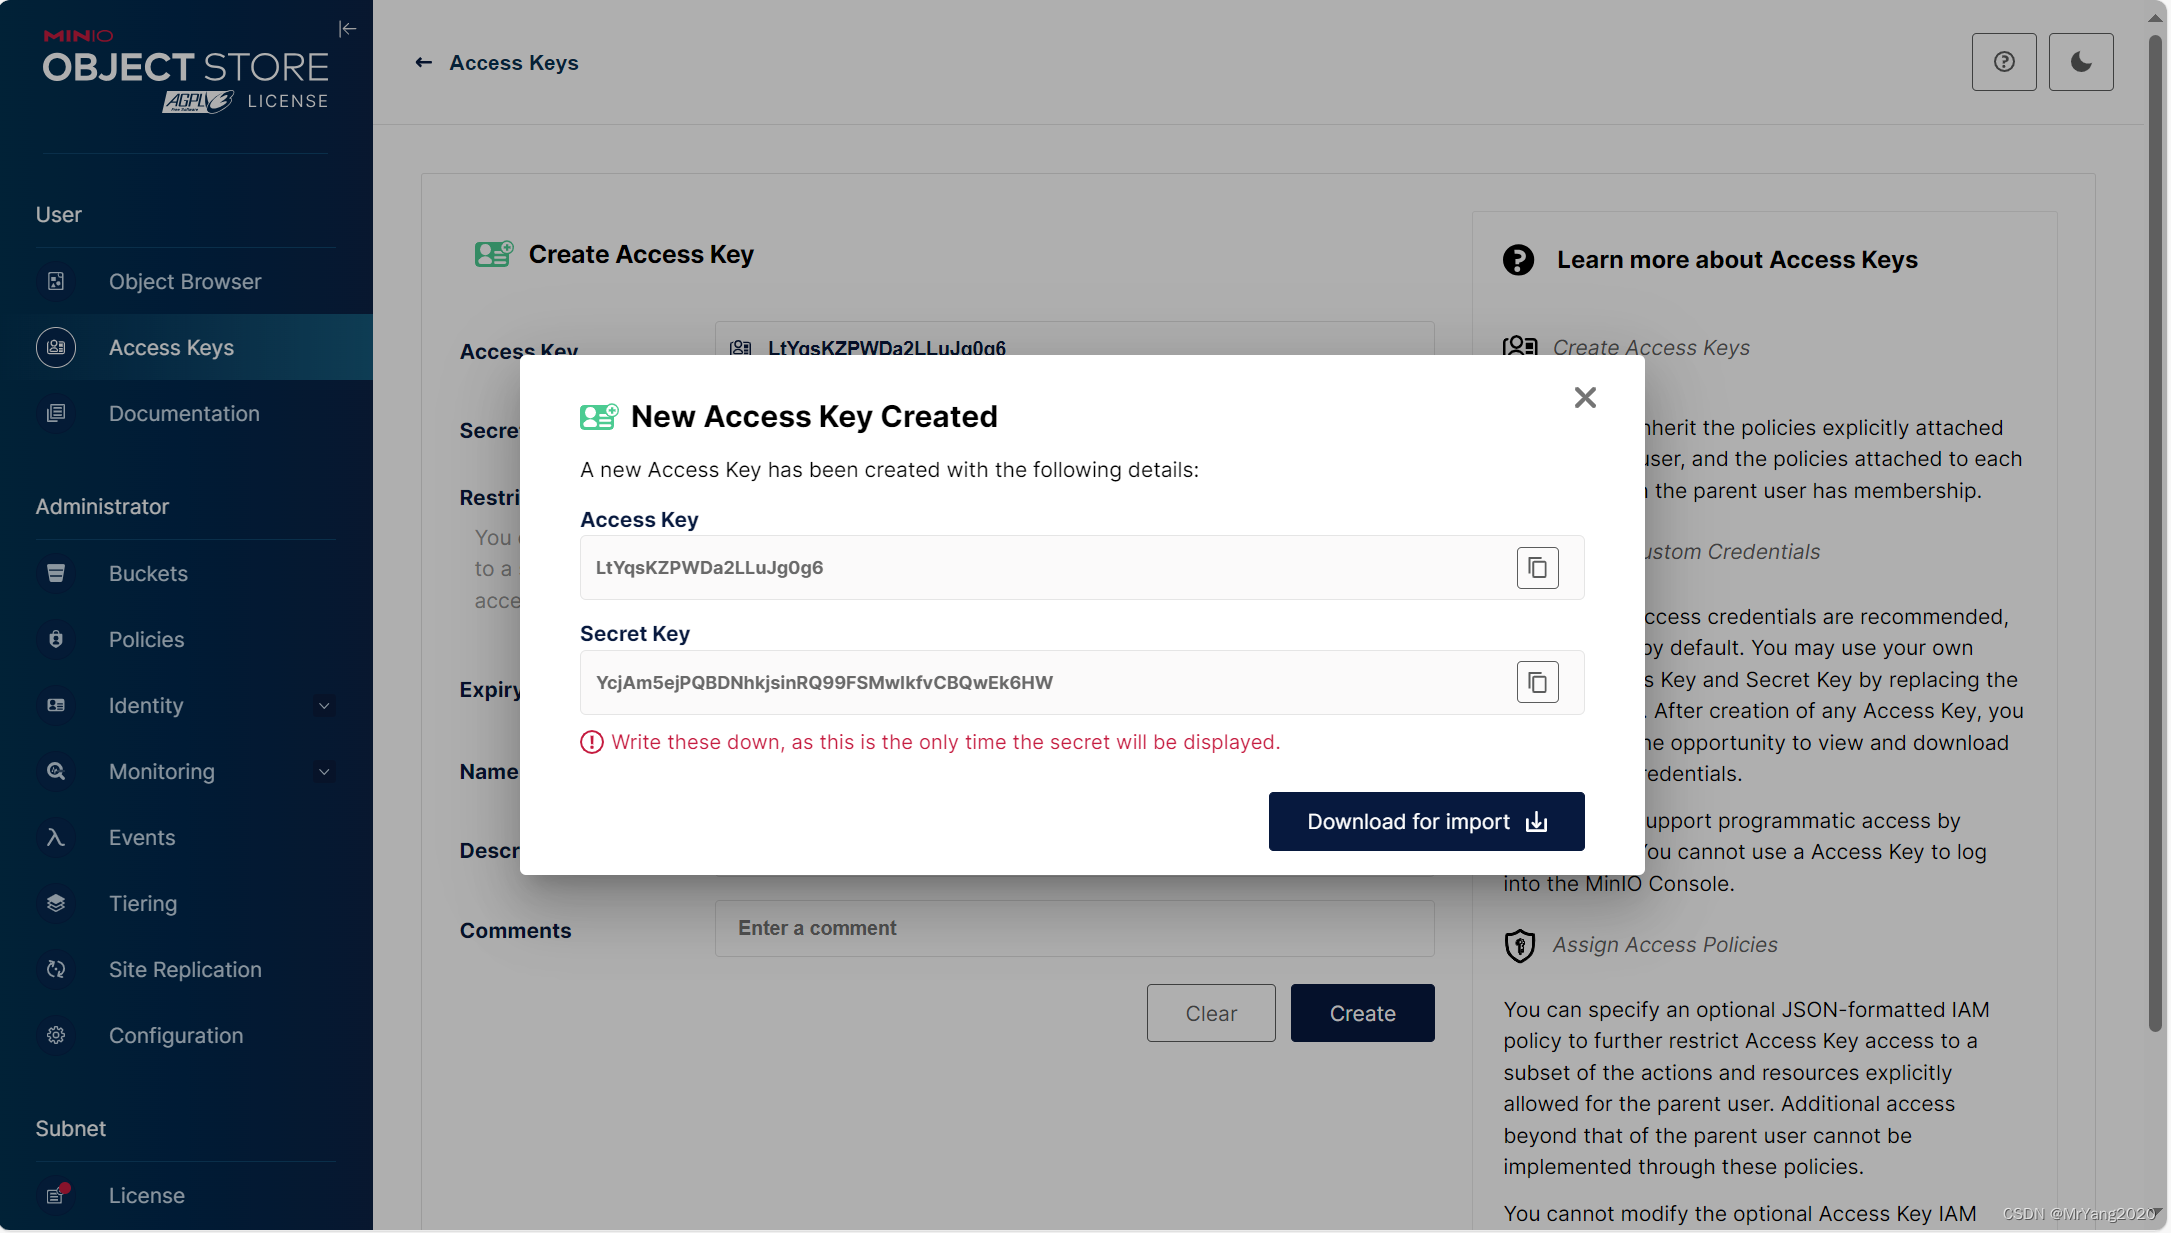Click the Create button
2171x1233 pixels.
[1362, 1013]
